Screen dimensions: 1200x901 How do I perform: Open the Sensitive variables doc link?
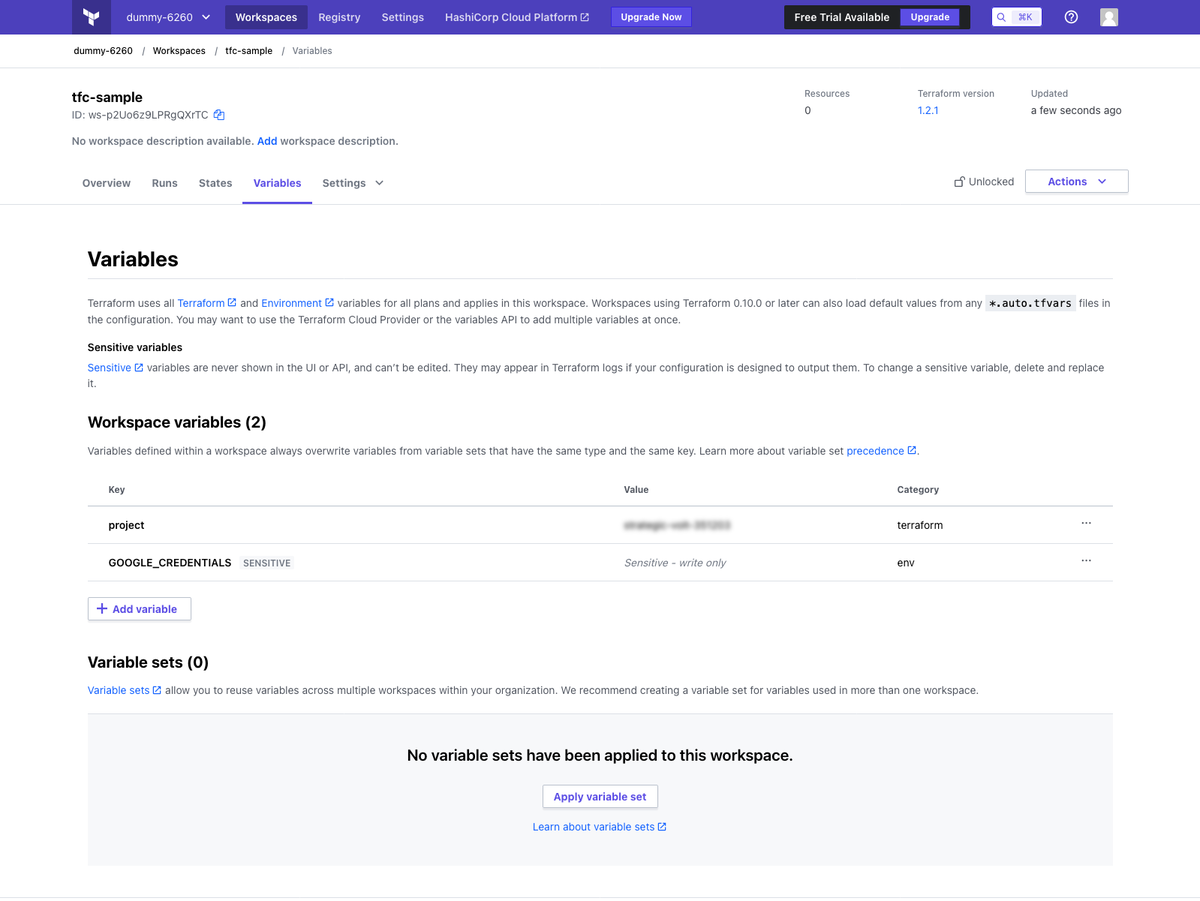[115, 368]
